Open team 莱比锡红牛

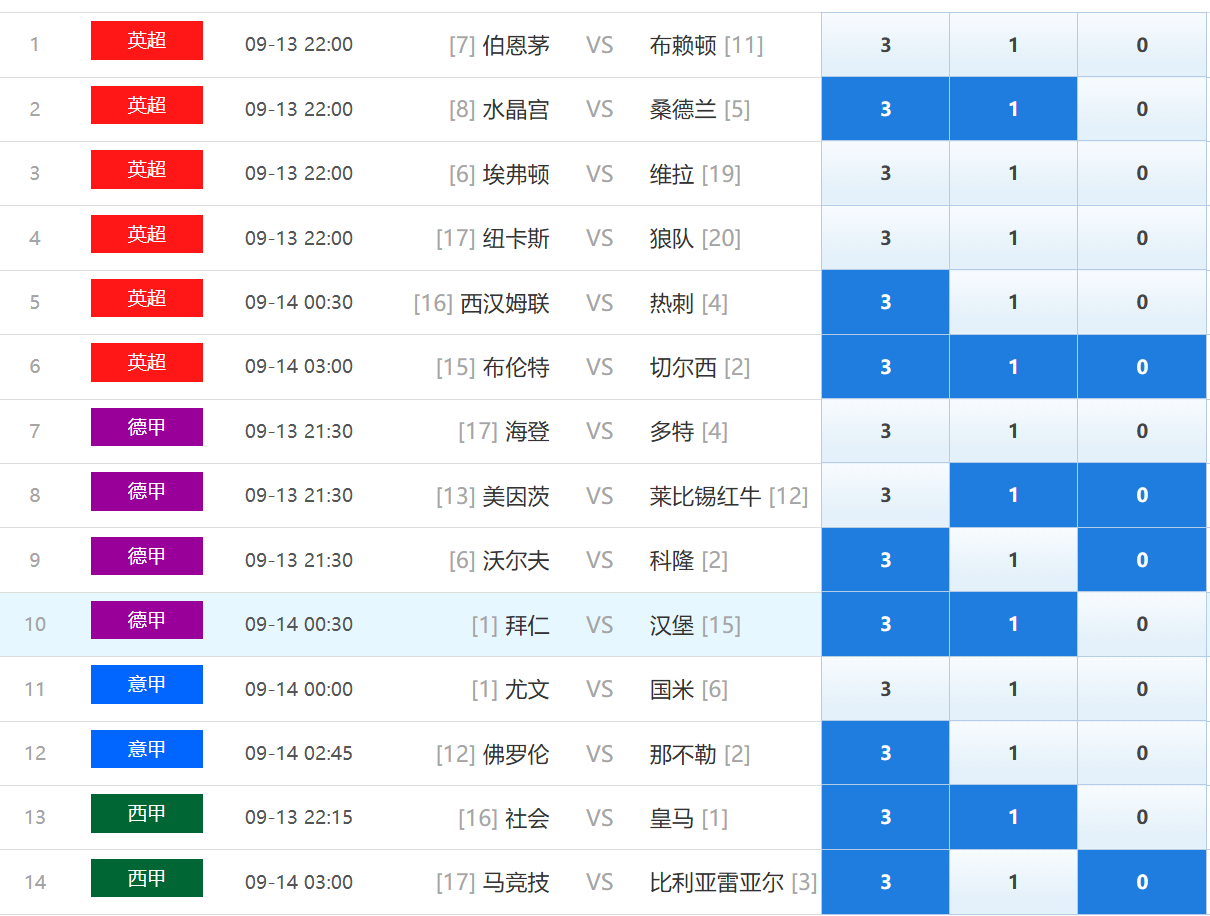[x=705, y=495]
